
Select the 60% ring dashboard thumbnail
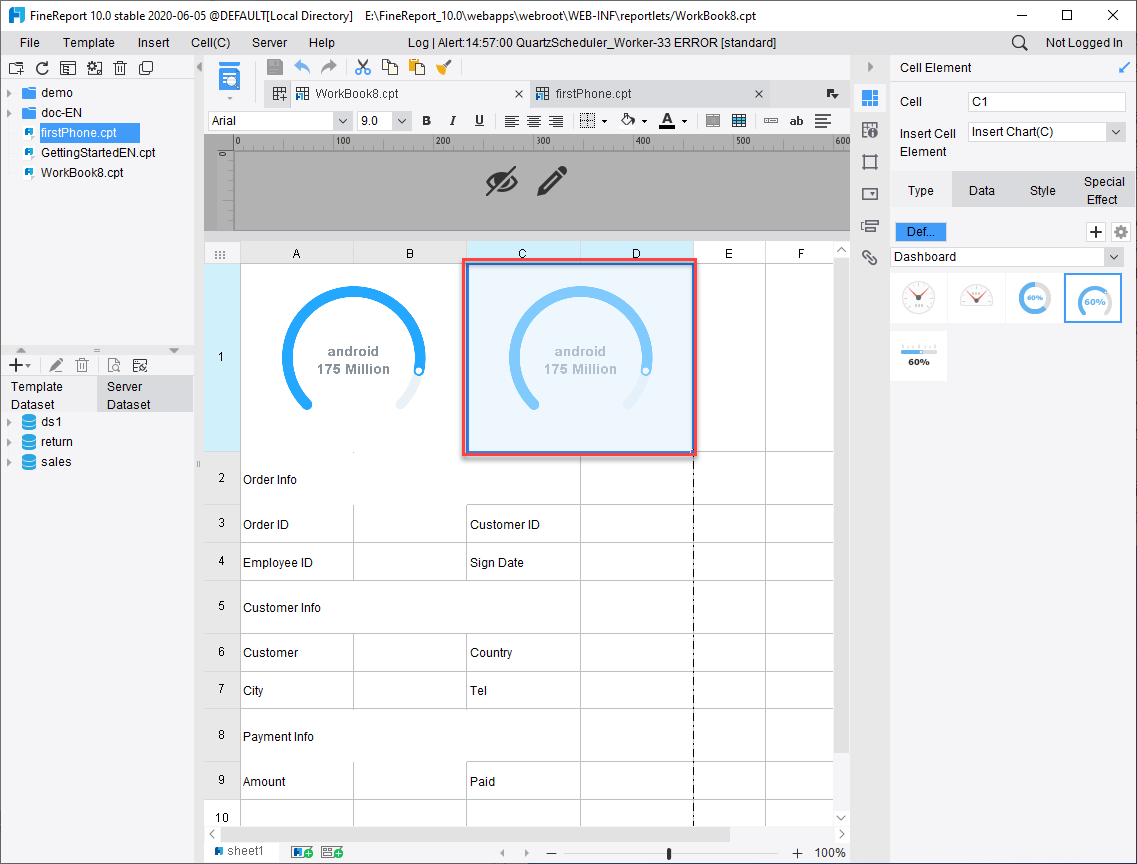[1034, 298]
